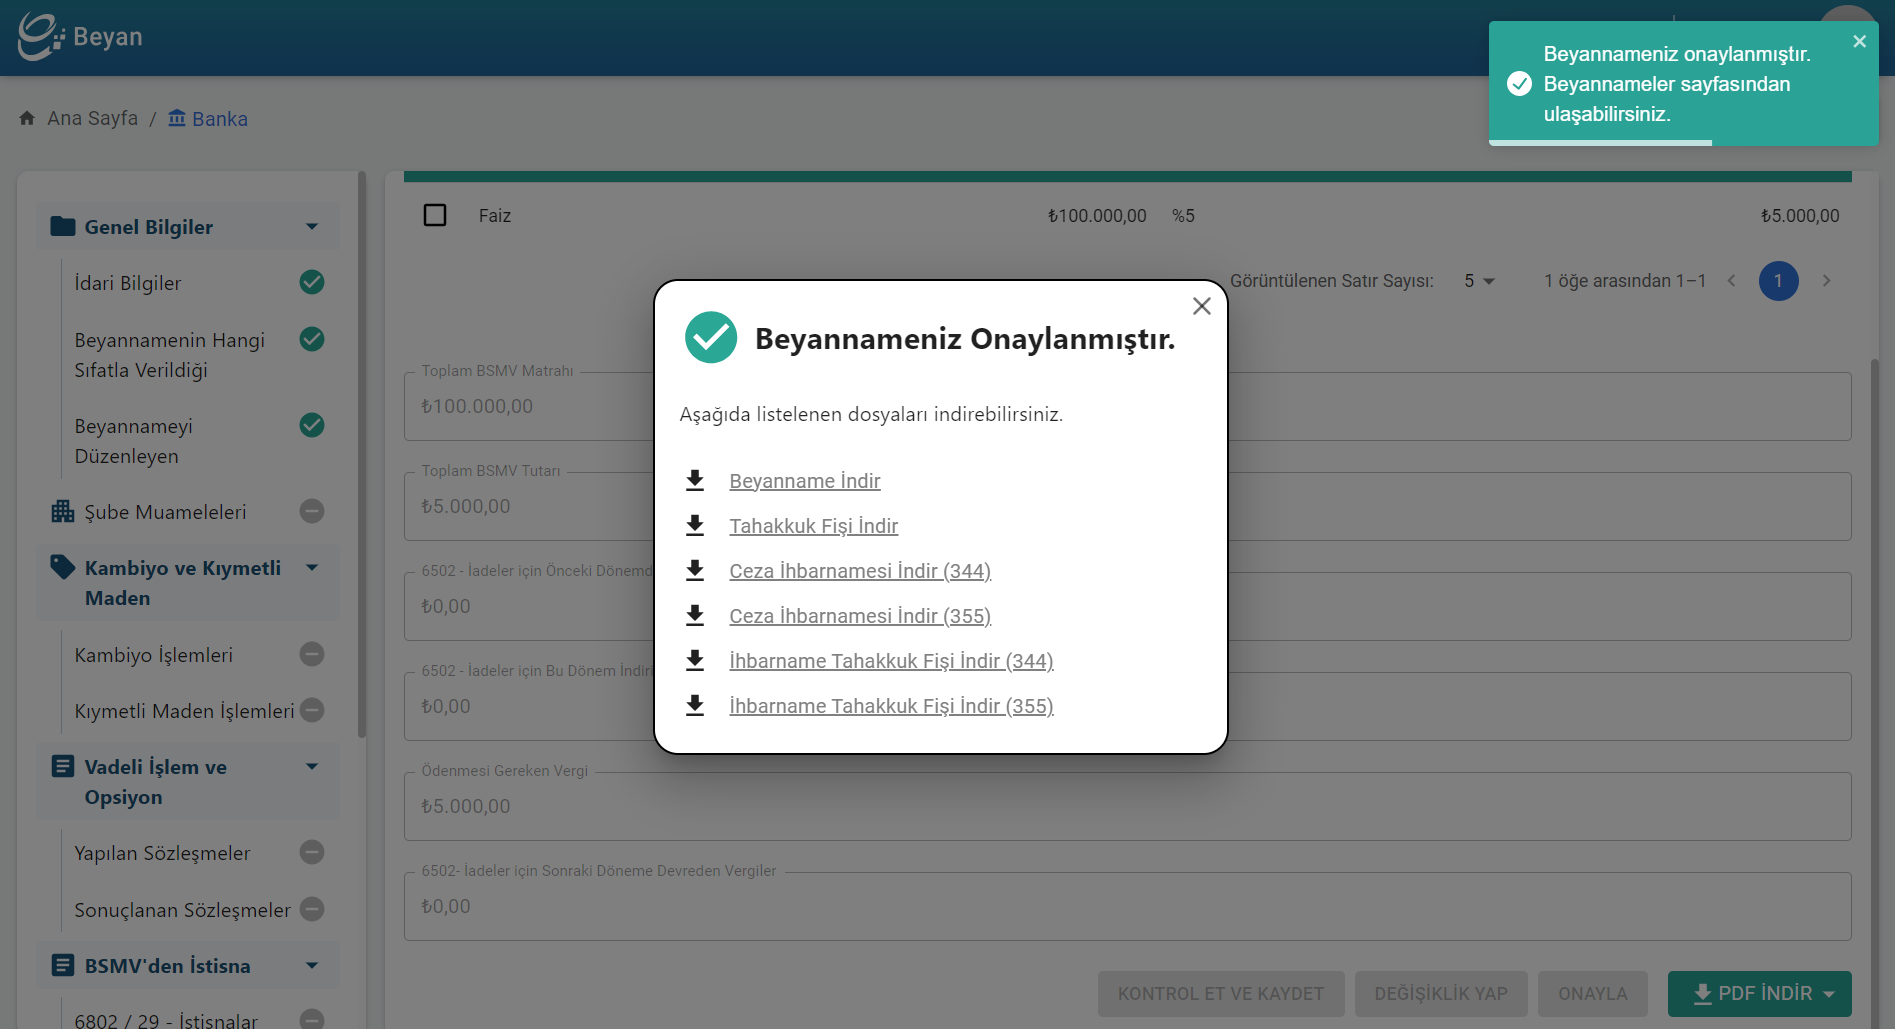Click the download icon beside İhbarname Tahakkuk Fişi (344)
This screenshot has height=1029, width=1895.
point(695,660)
